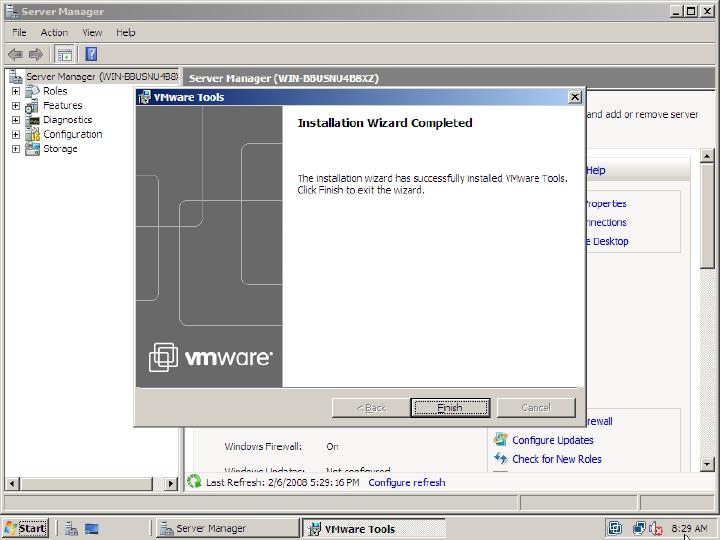Click the Server Manager title bar icon
Viewport: 720px width, 540px height.
(12, 11)
